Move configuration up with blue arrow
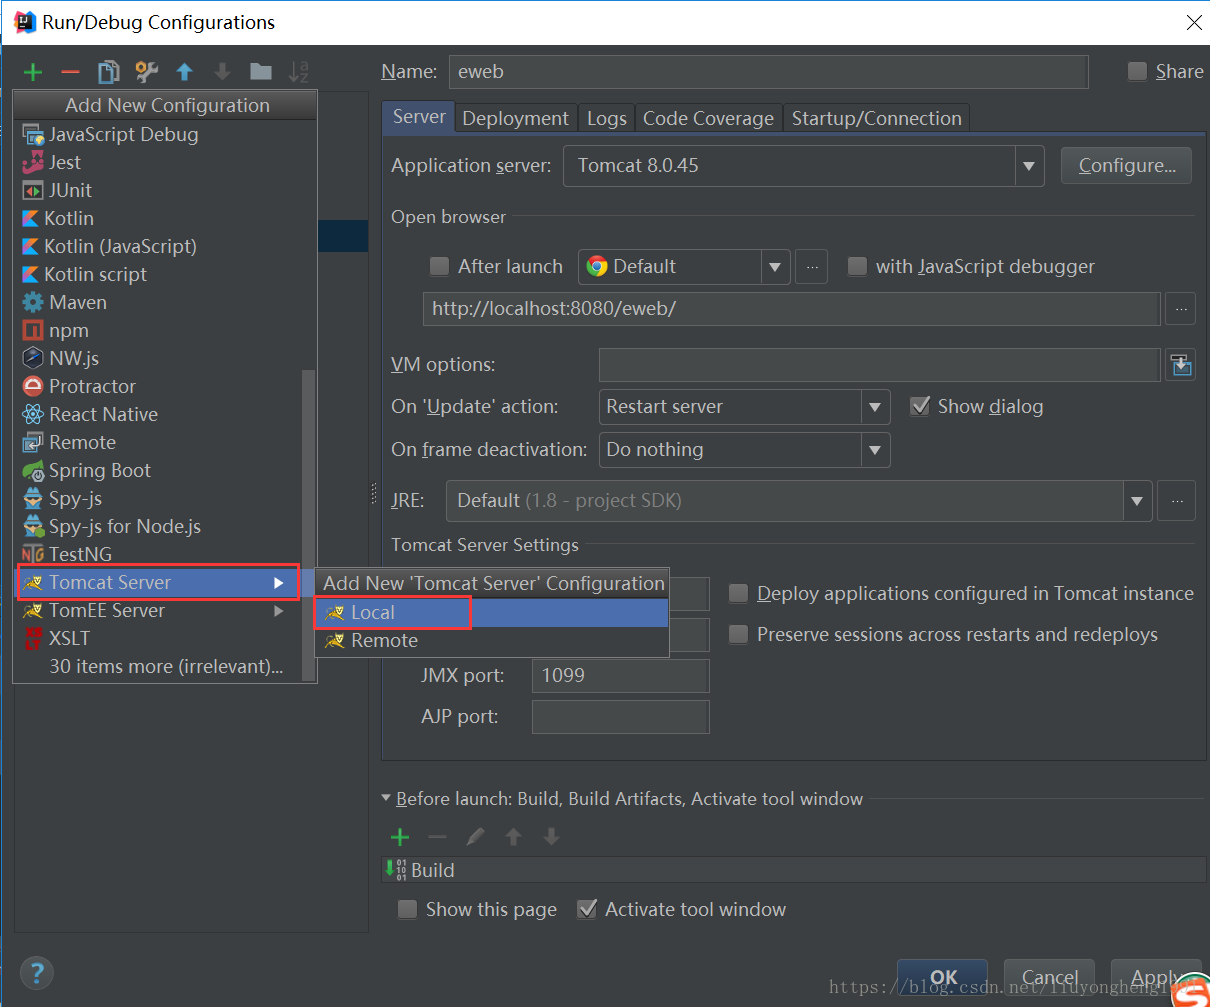 click(184, 72)
